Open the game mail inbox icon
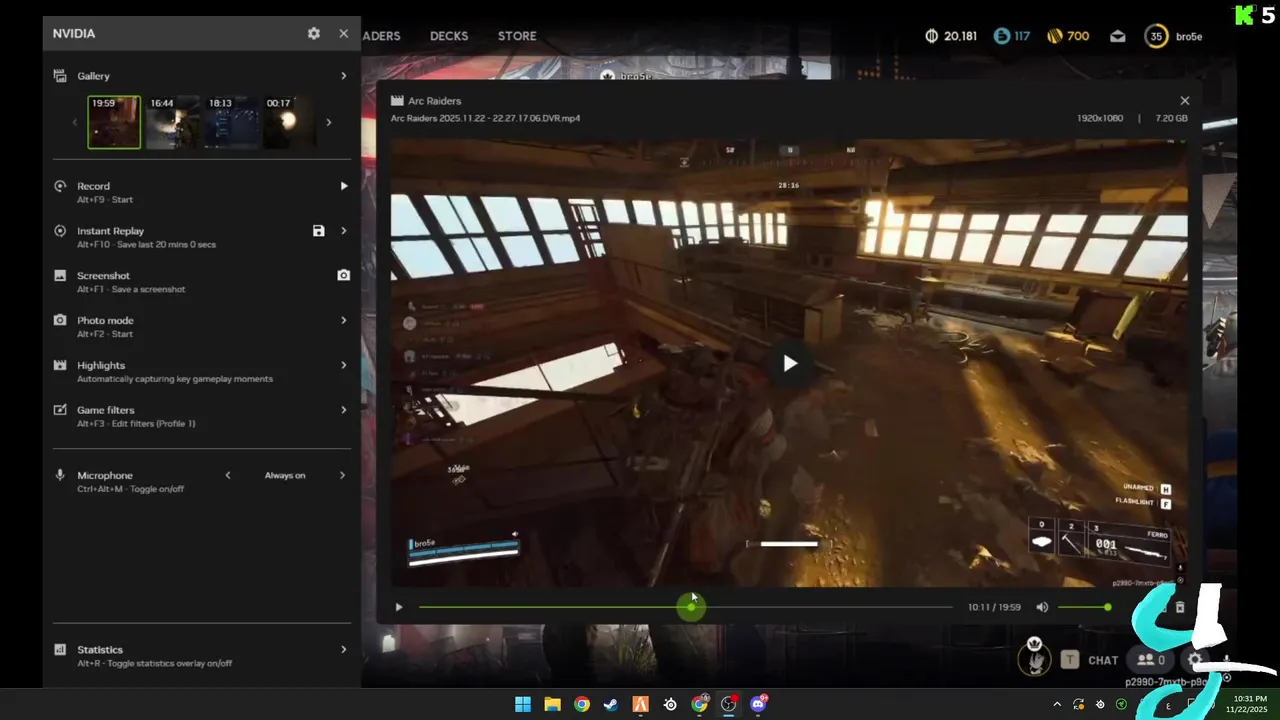1280x720 pixels. 1117,36
